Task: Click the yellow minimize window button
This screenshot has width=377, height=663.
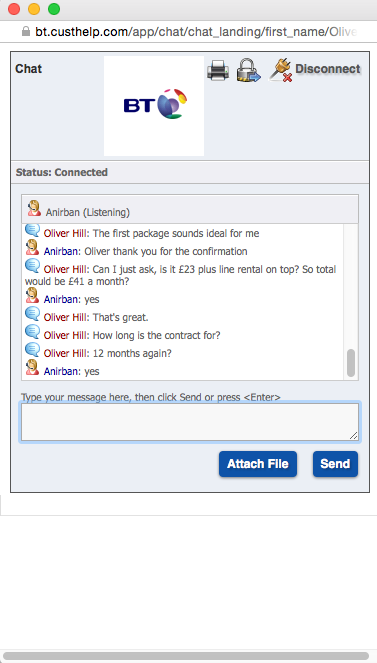Action: pyautogui.click(x=34, y=9)
